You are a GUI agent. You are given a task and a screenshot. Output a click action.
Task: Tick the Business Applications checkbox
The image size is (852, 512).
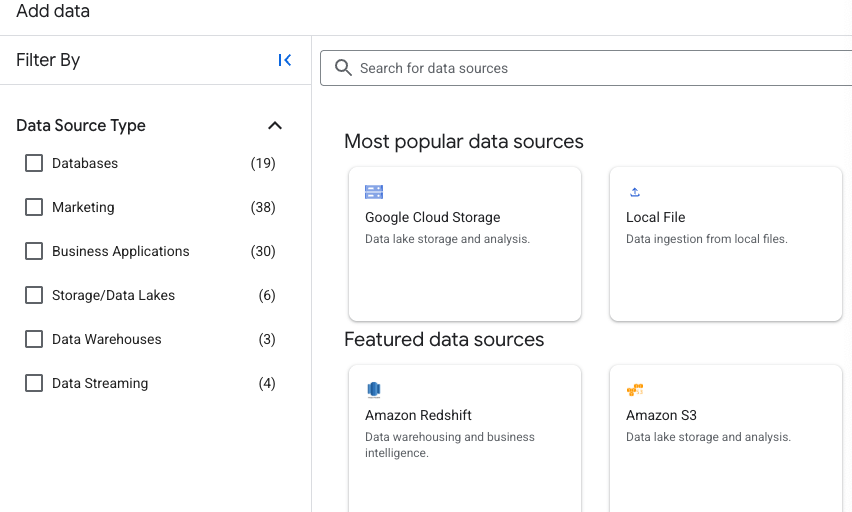[x=34, y=251]
